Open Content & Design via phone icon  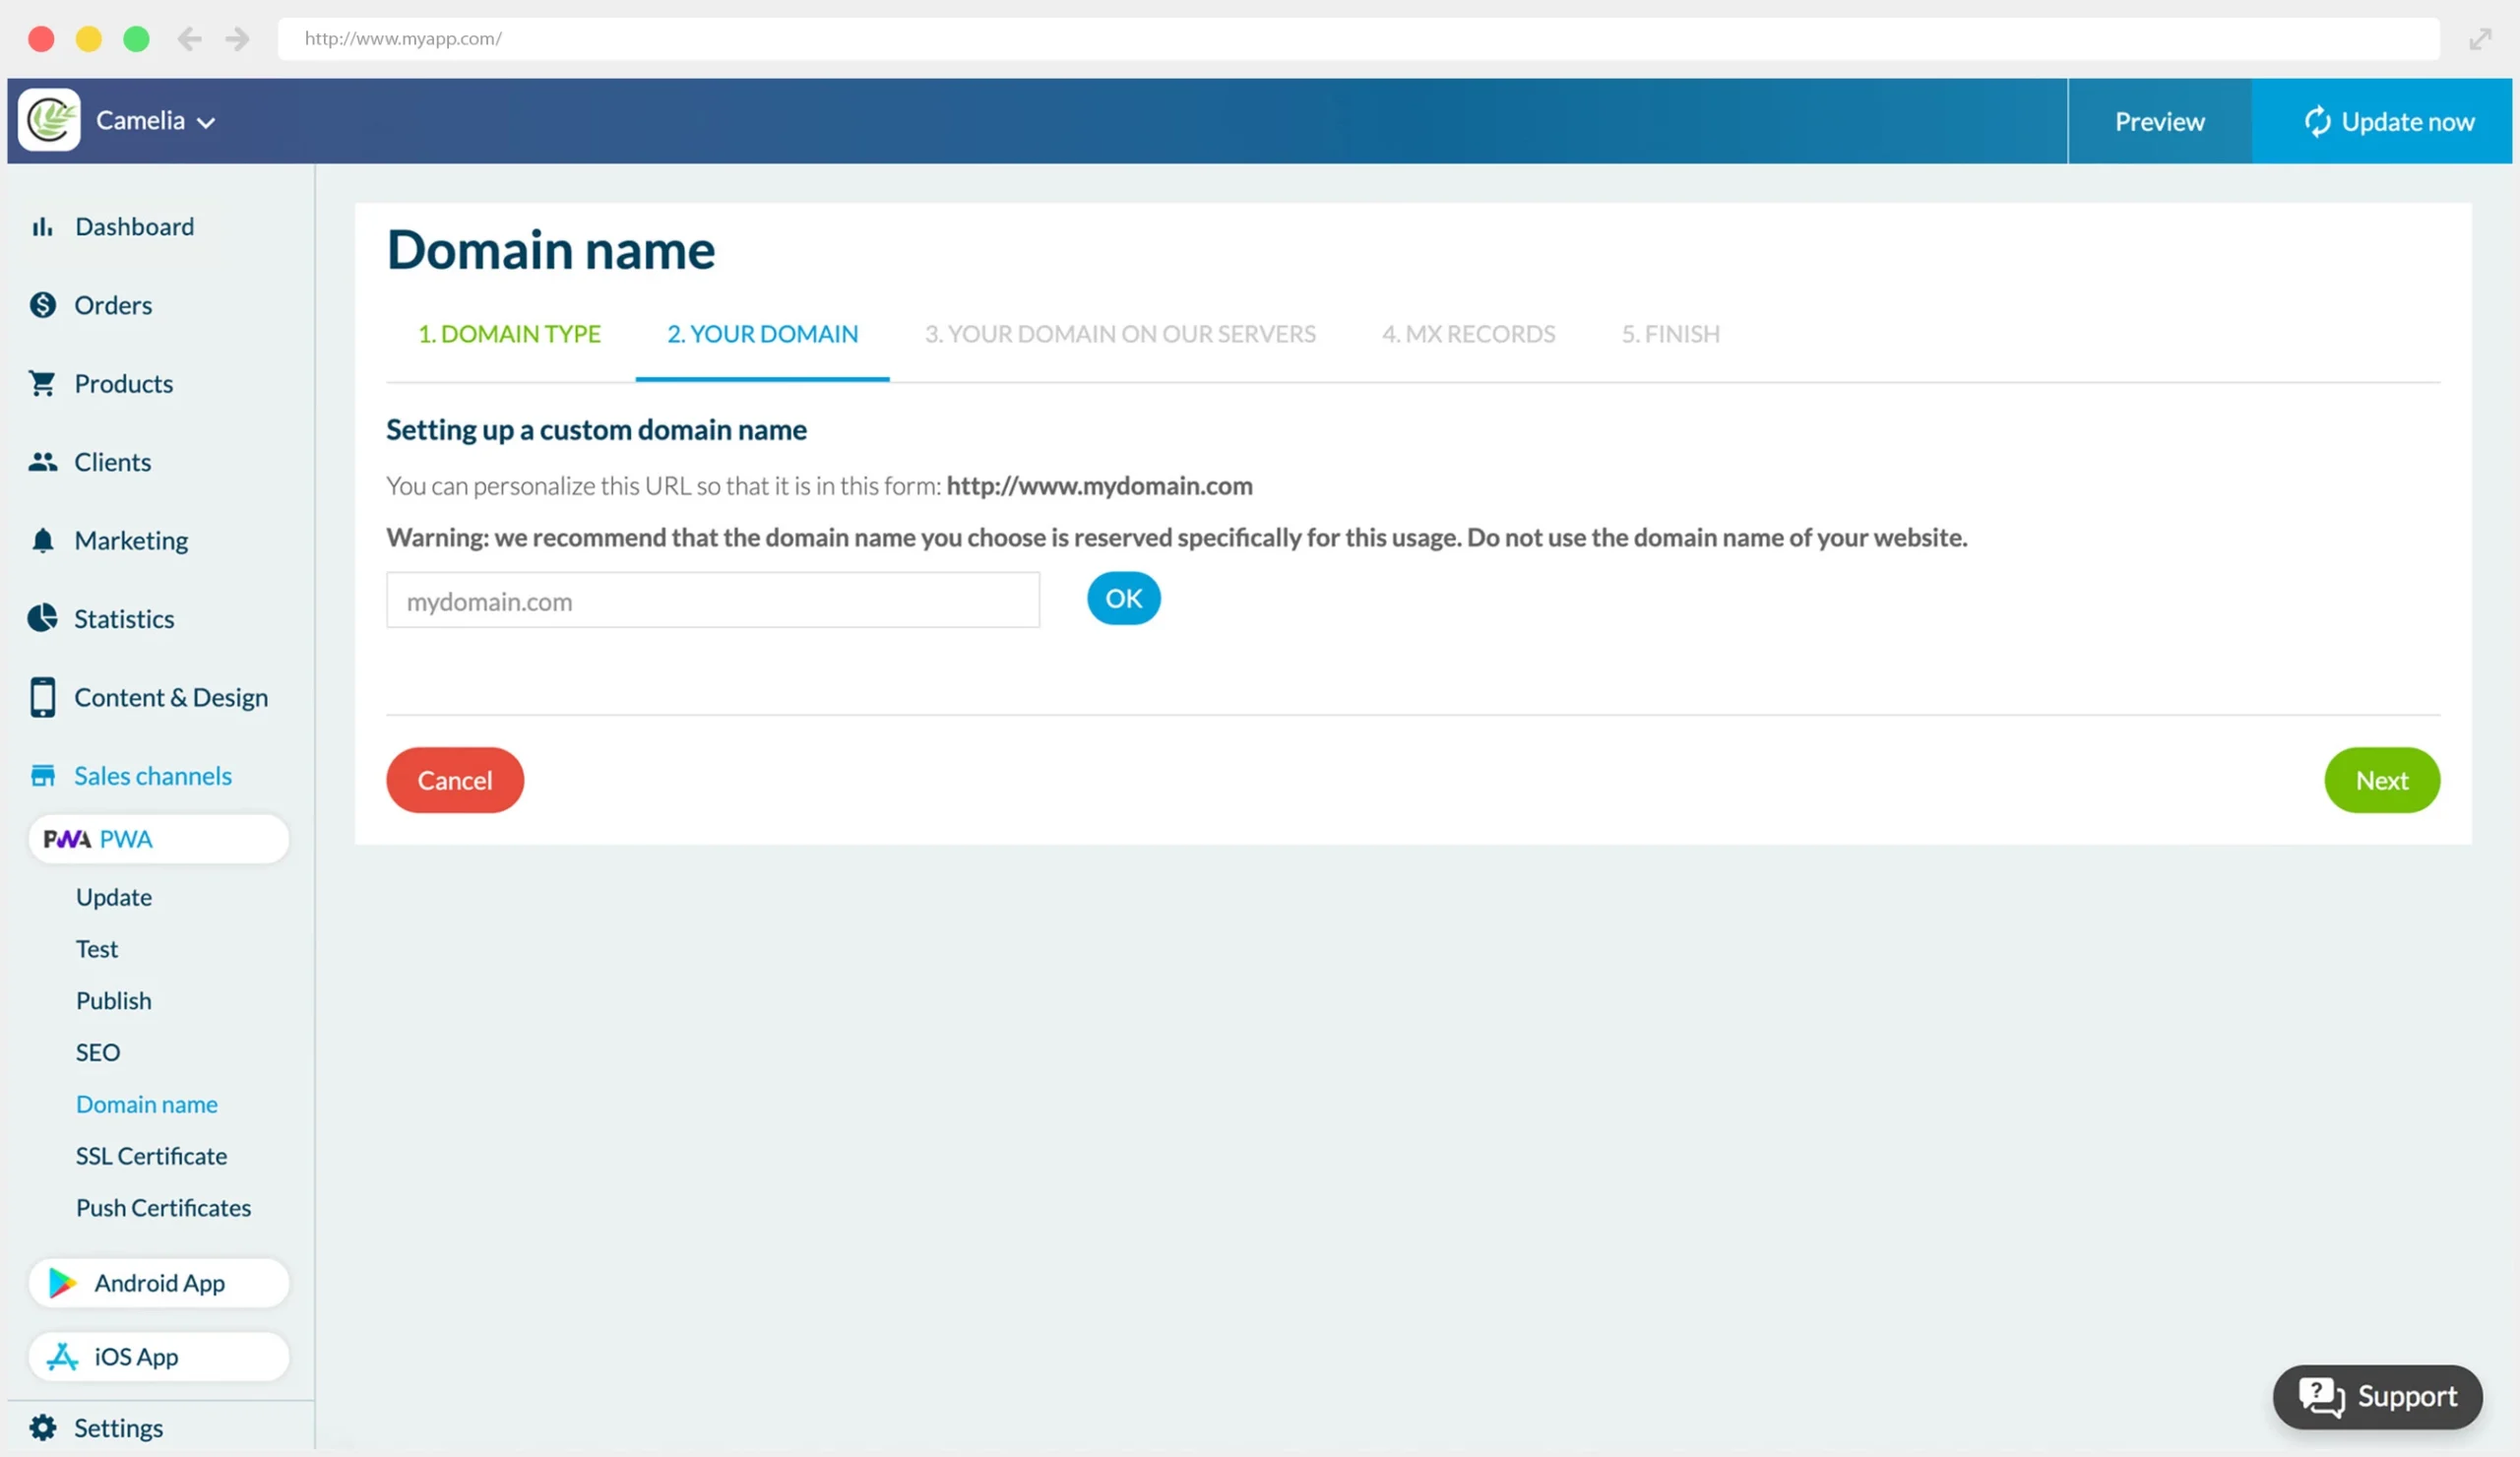[42, 697]
